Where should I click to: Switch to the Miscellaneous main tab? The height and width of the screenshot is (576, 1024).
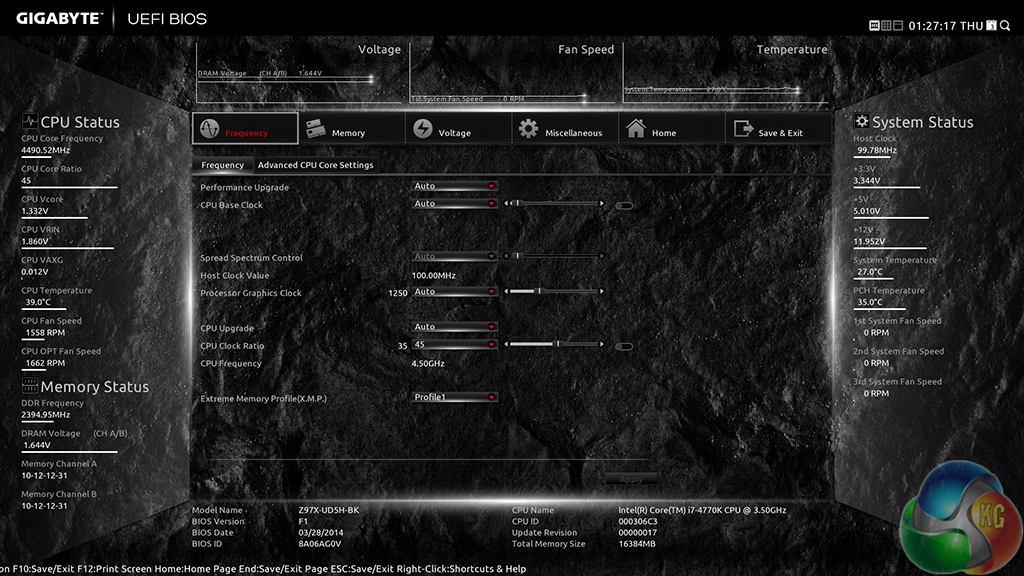[565, 129]
